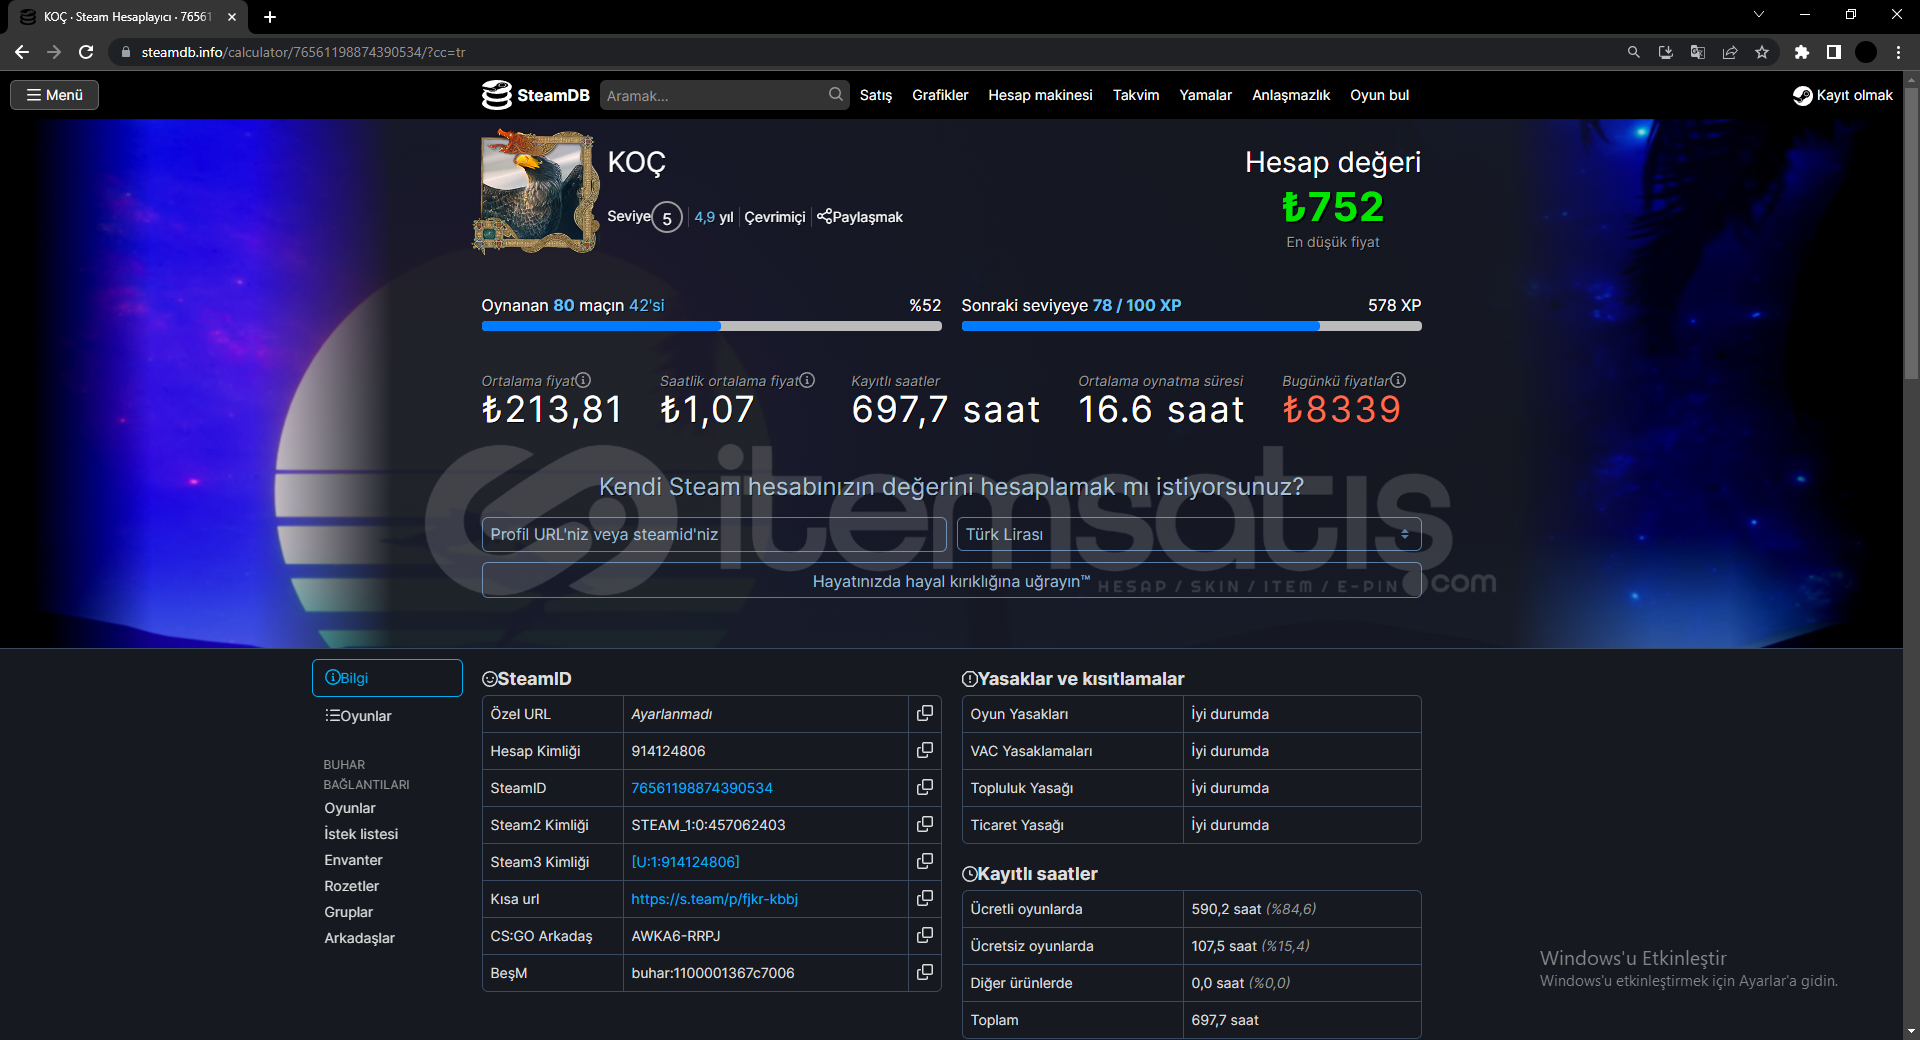1920x1040 pixels.
Task: Open the Grafikler menu item
Action: pyautogui.click(x=940, y=95)
